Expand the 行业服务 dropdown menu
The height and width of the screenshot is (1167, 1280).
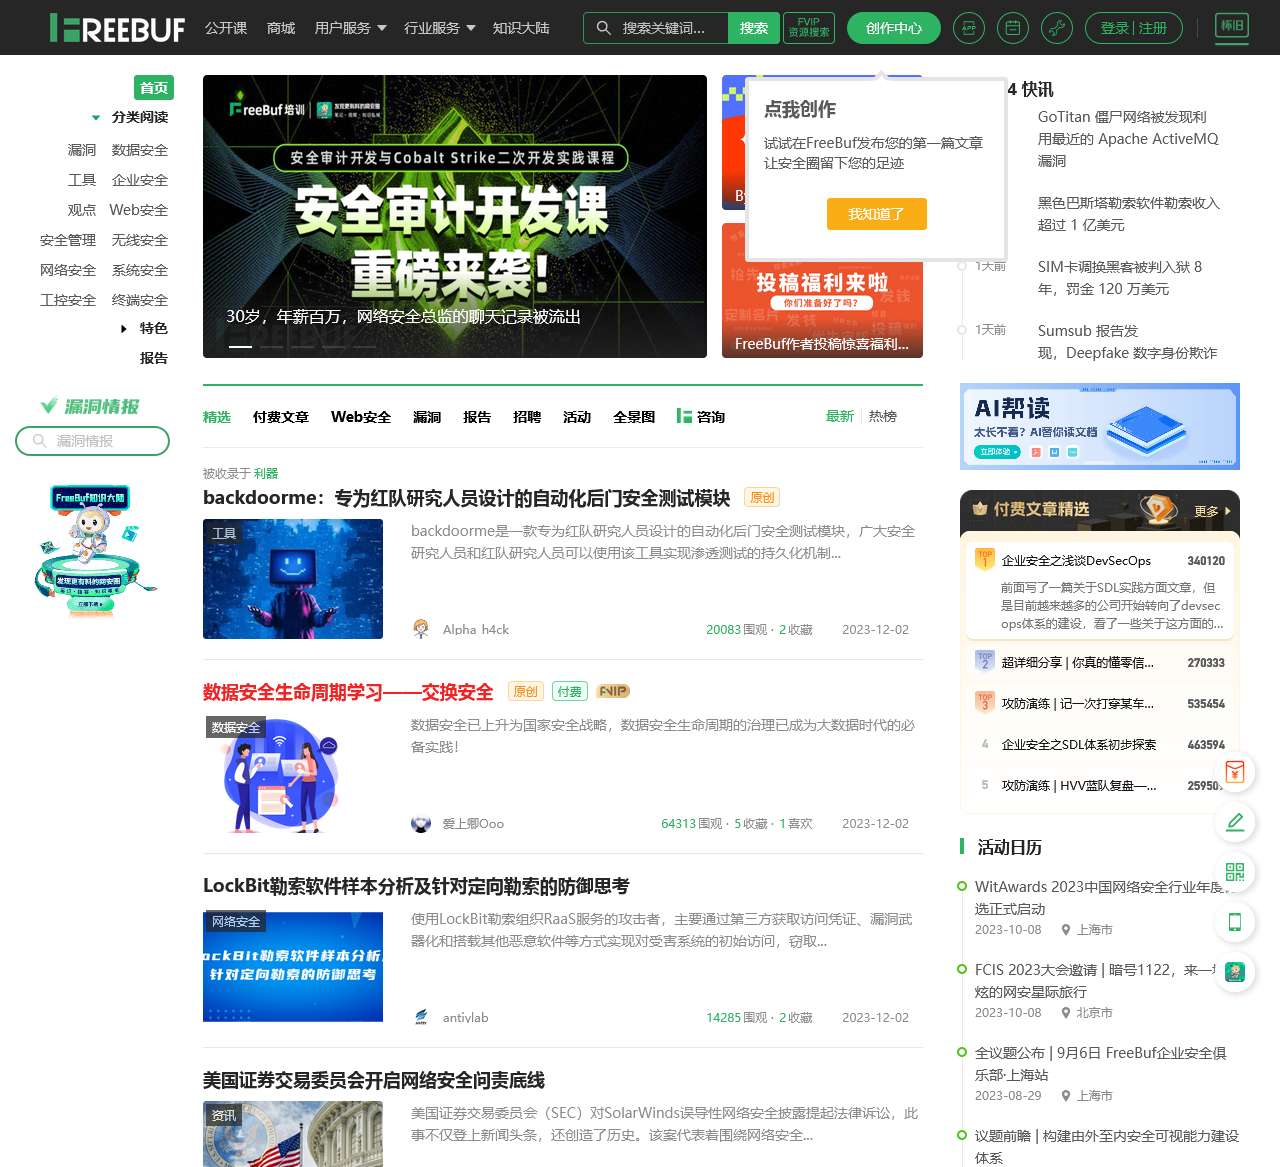pyautogui.click(x=440, y=28)
